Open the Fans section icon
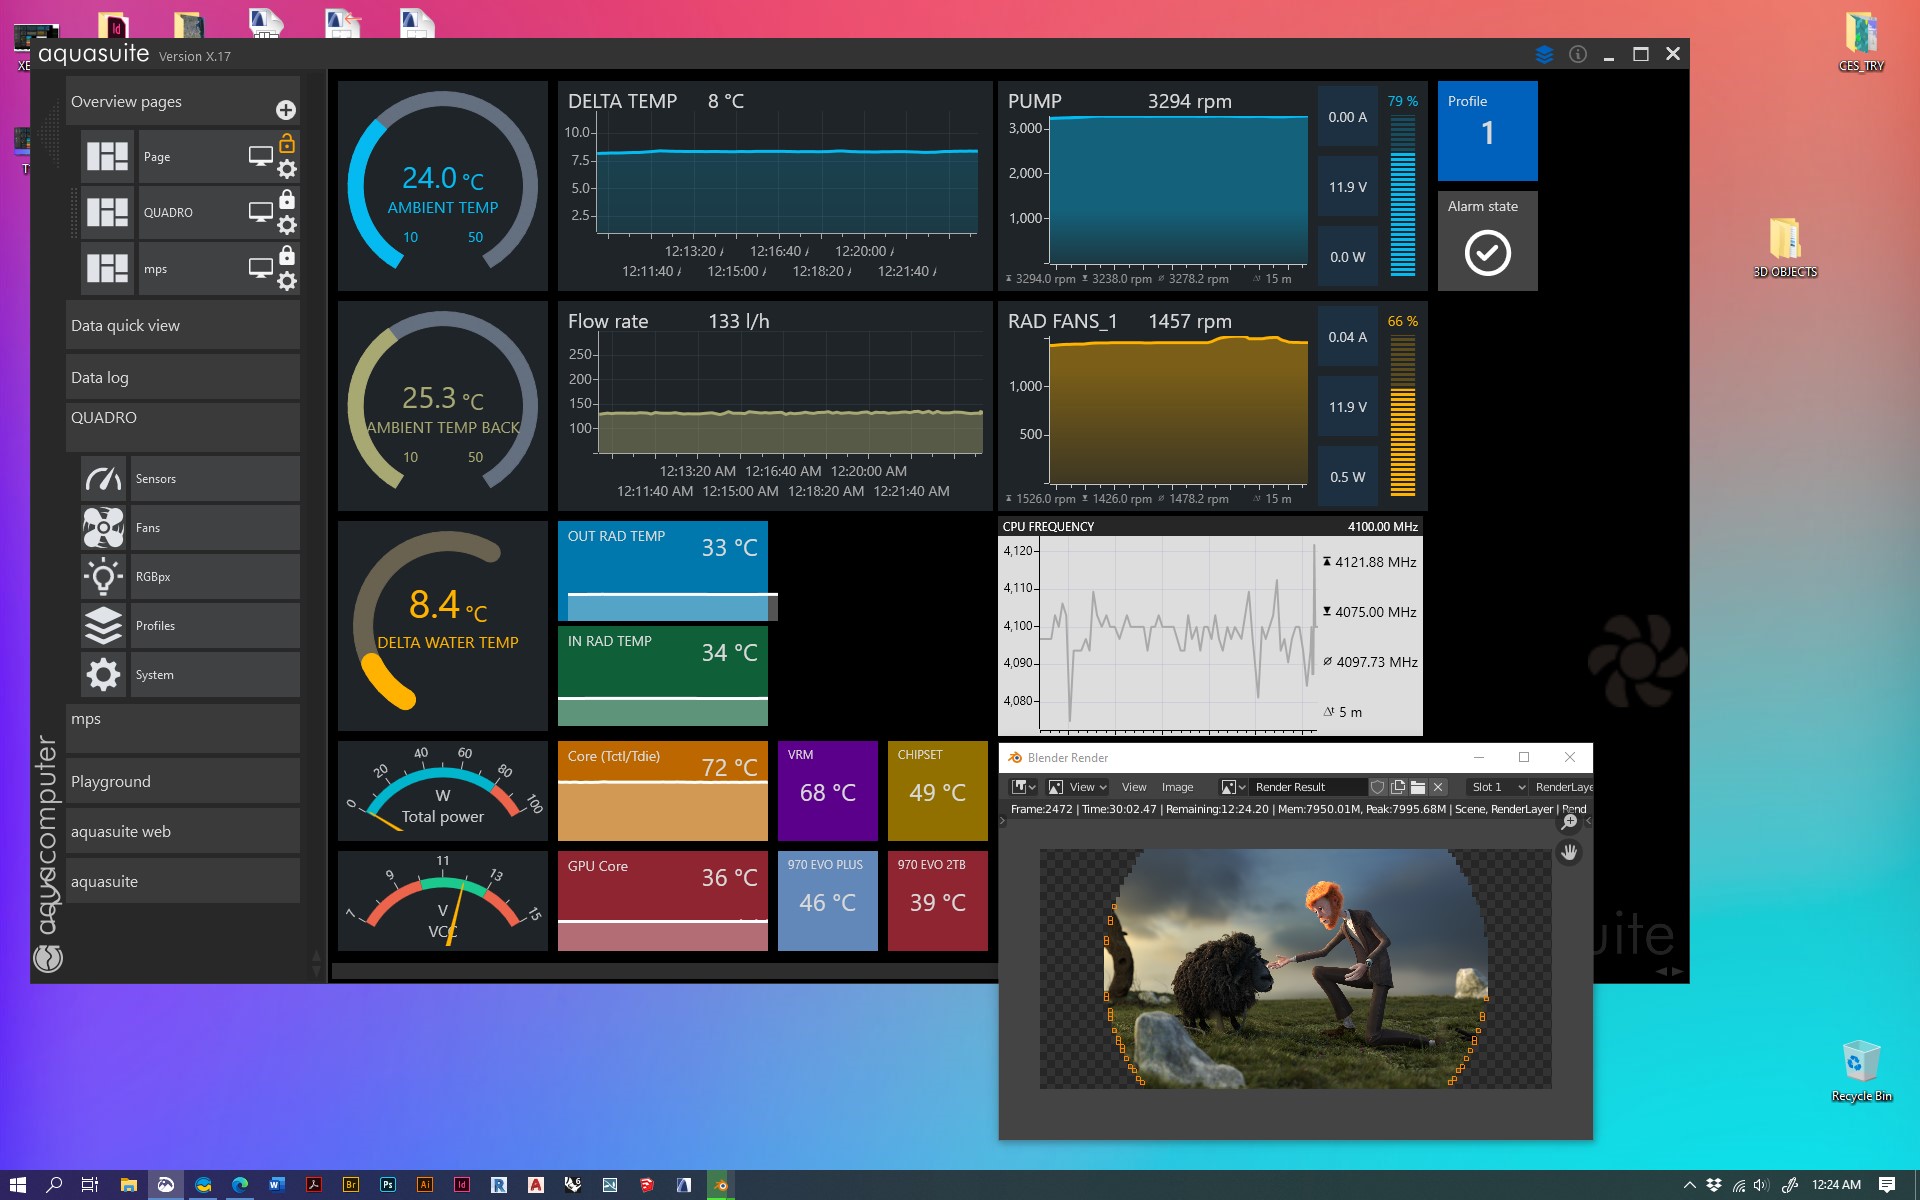Image resolution: width=1920 pixels, height=1200 pixels. click(x=103, y=528)
